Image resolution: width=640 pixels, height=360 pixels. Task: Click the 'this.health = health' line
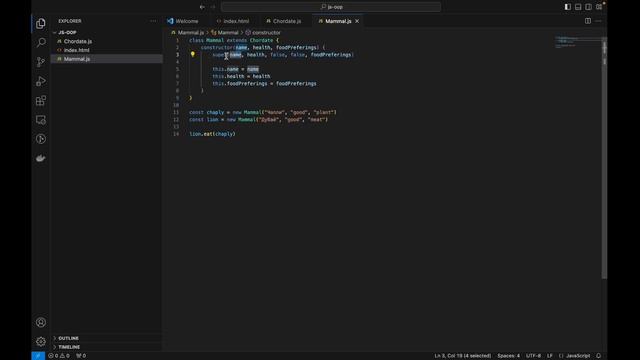(x=241, y=76)
